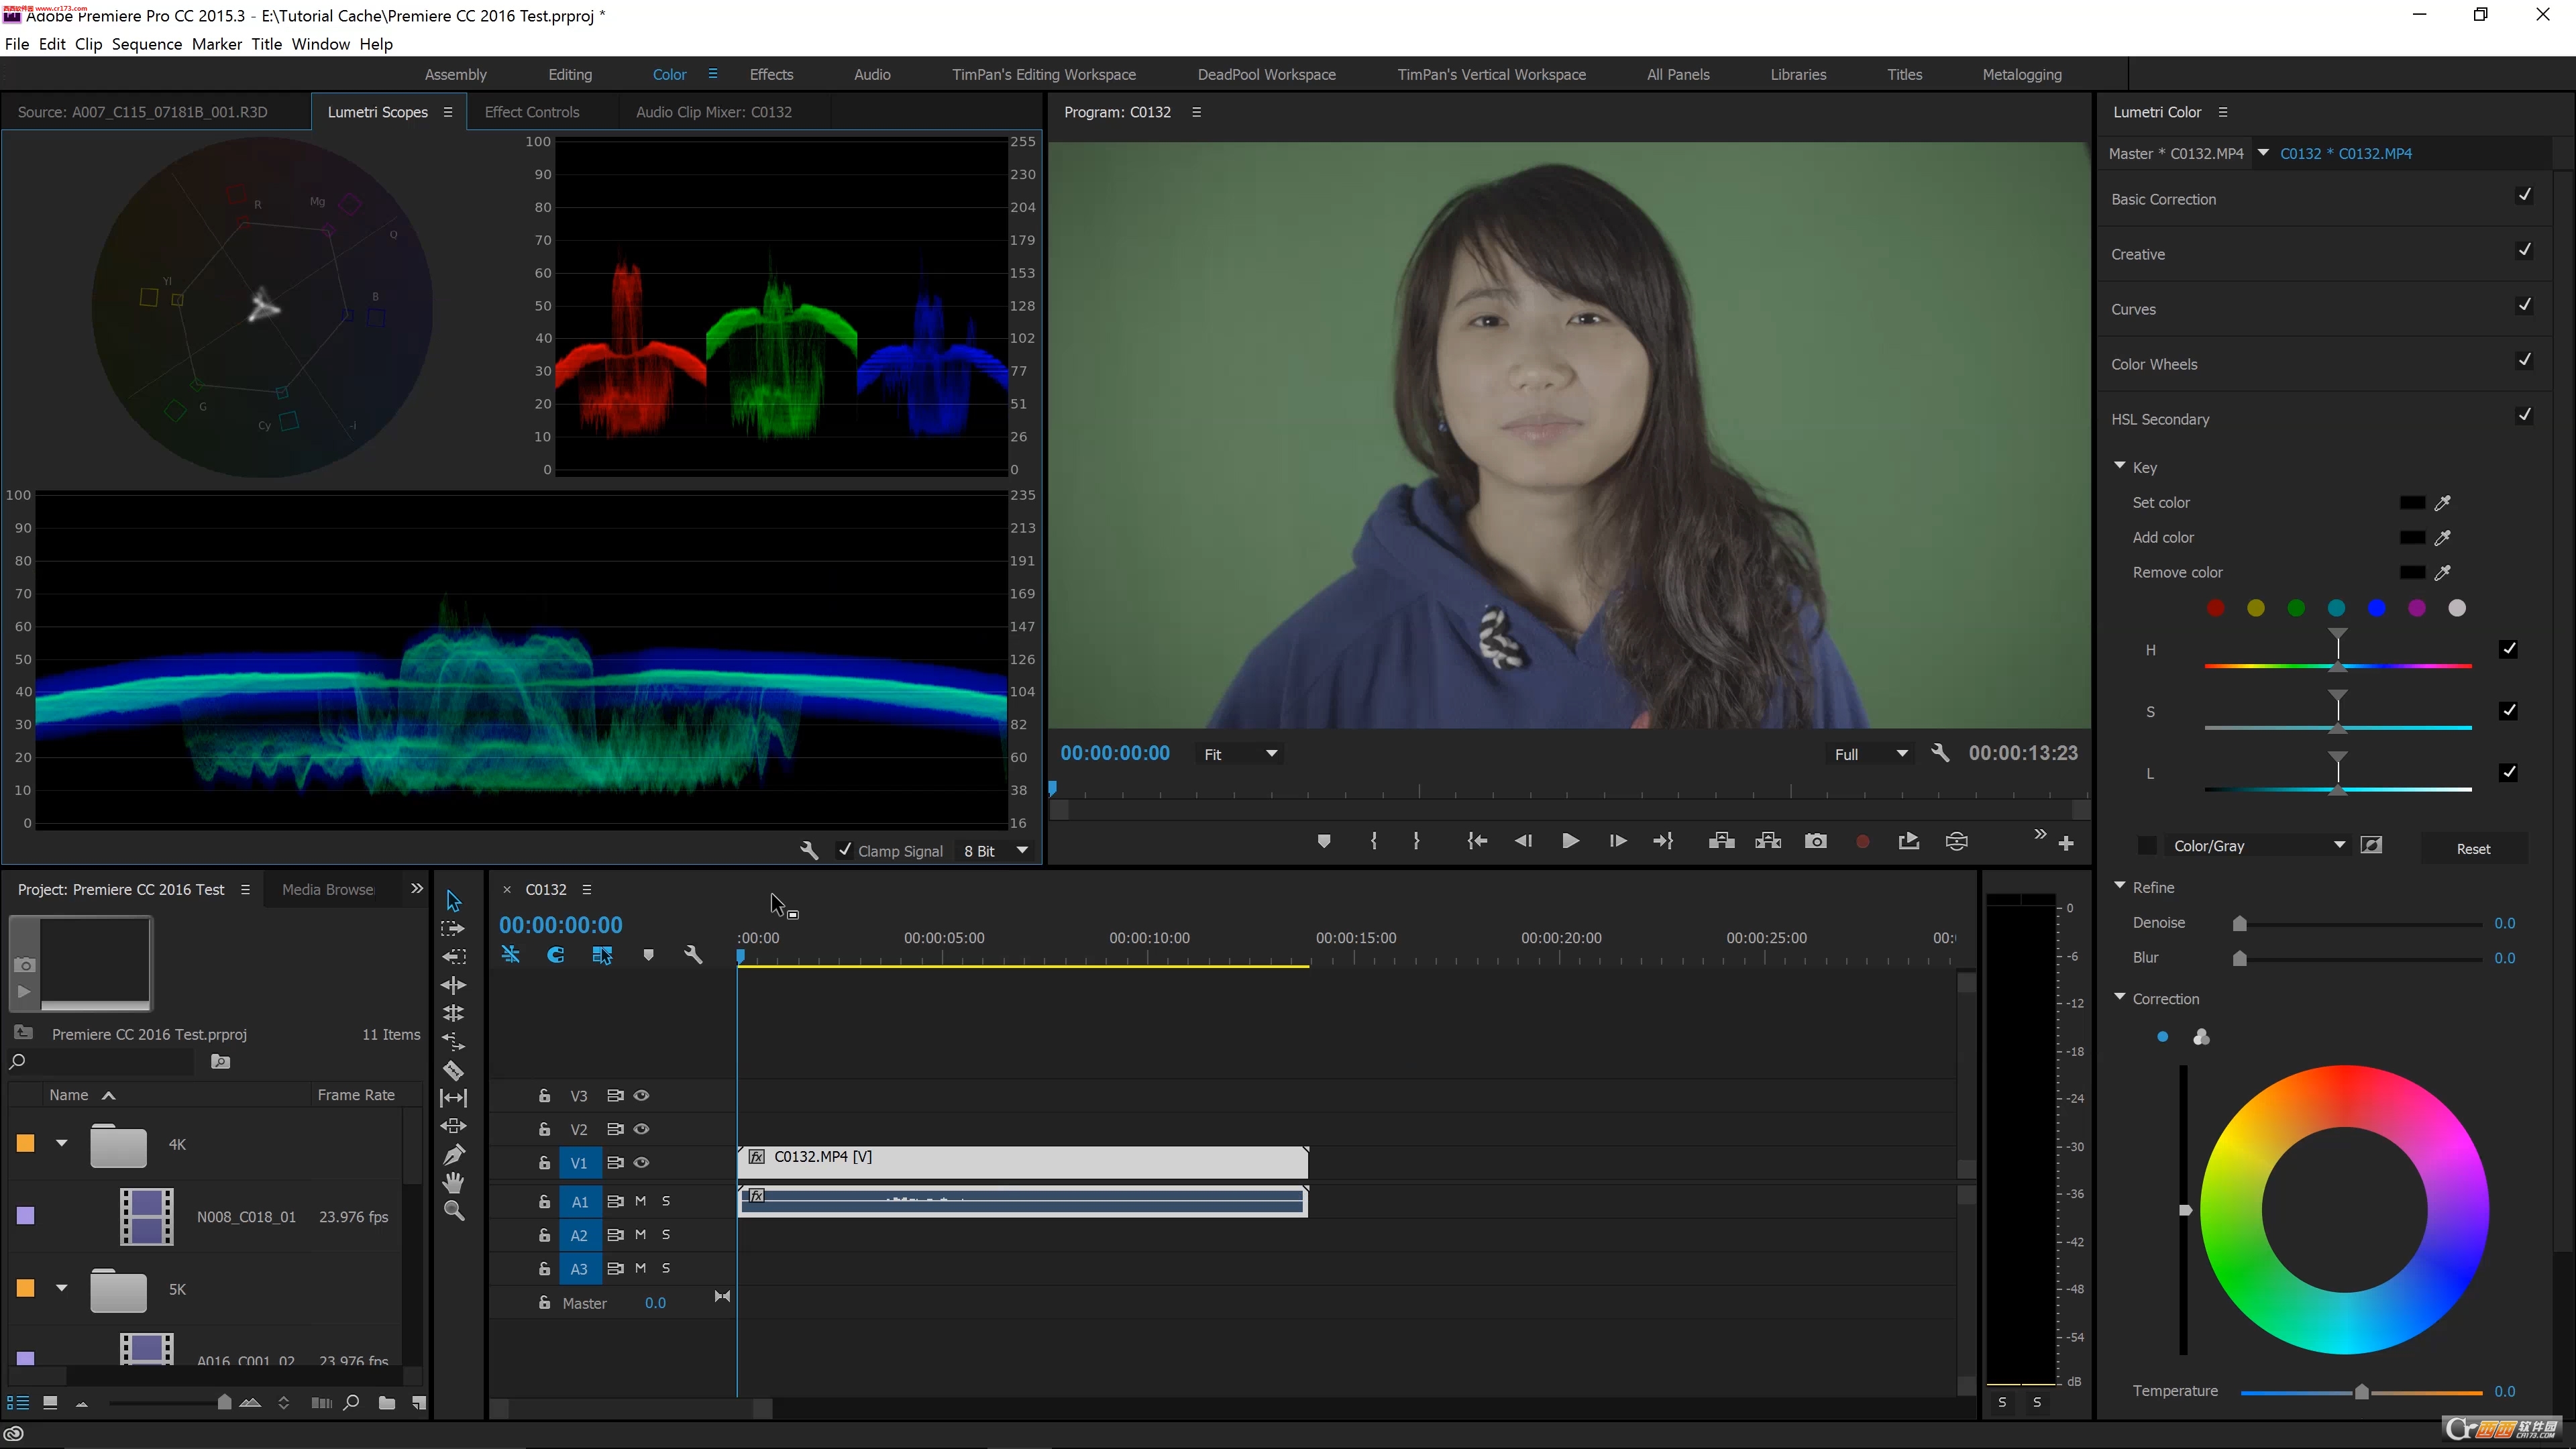Select the Pen tool
The width and height of the screenshot is (2576, 1449).
[x=453, y=1154]
